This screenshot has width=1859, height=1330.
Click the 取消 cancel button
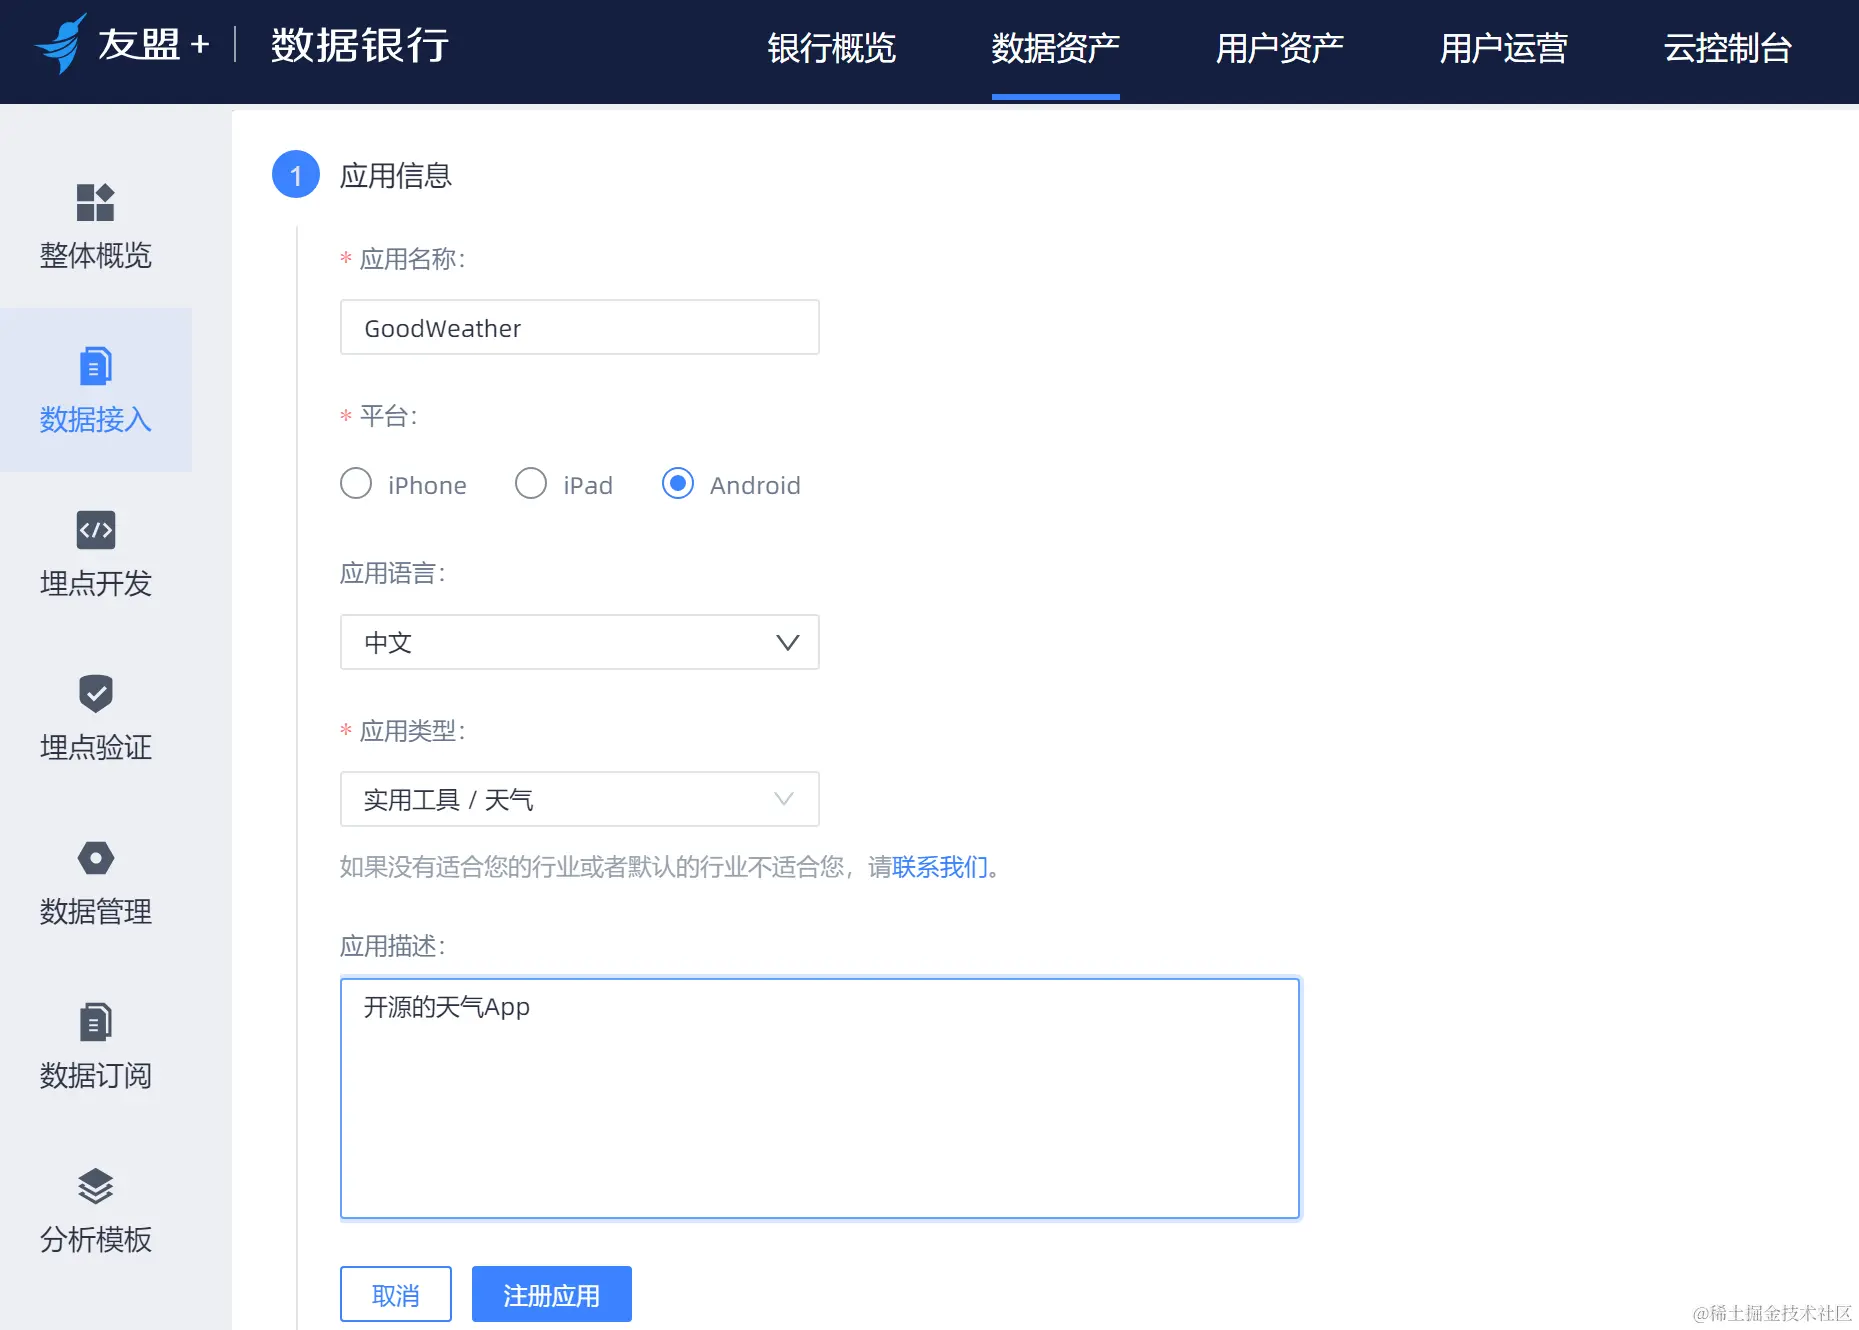click(x=396, y=1294)
